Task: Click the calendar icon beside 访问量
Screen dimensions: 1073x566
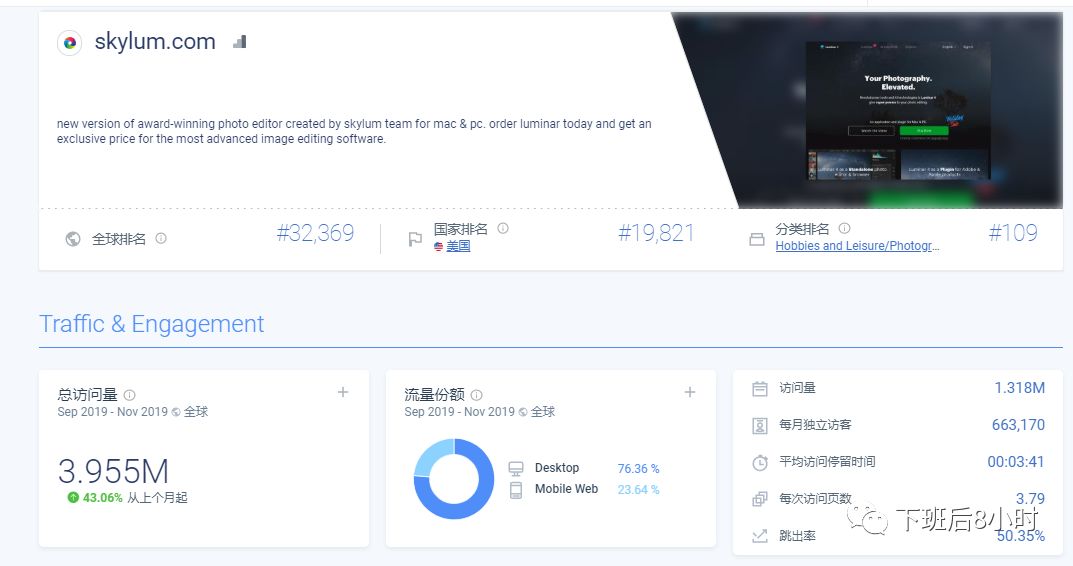Action: point(760,389)
